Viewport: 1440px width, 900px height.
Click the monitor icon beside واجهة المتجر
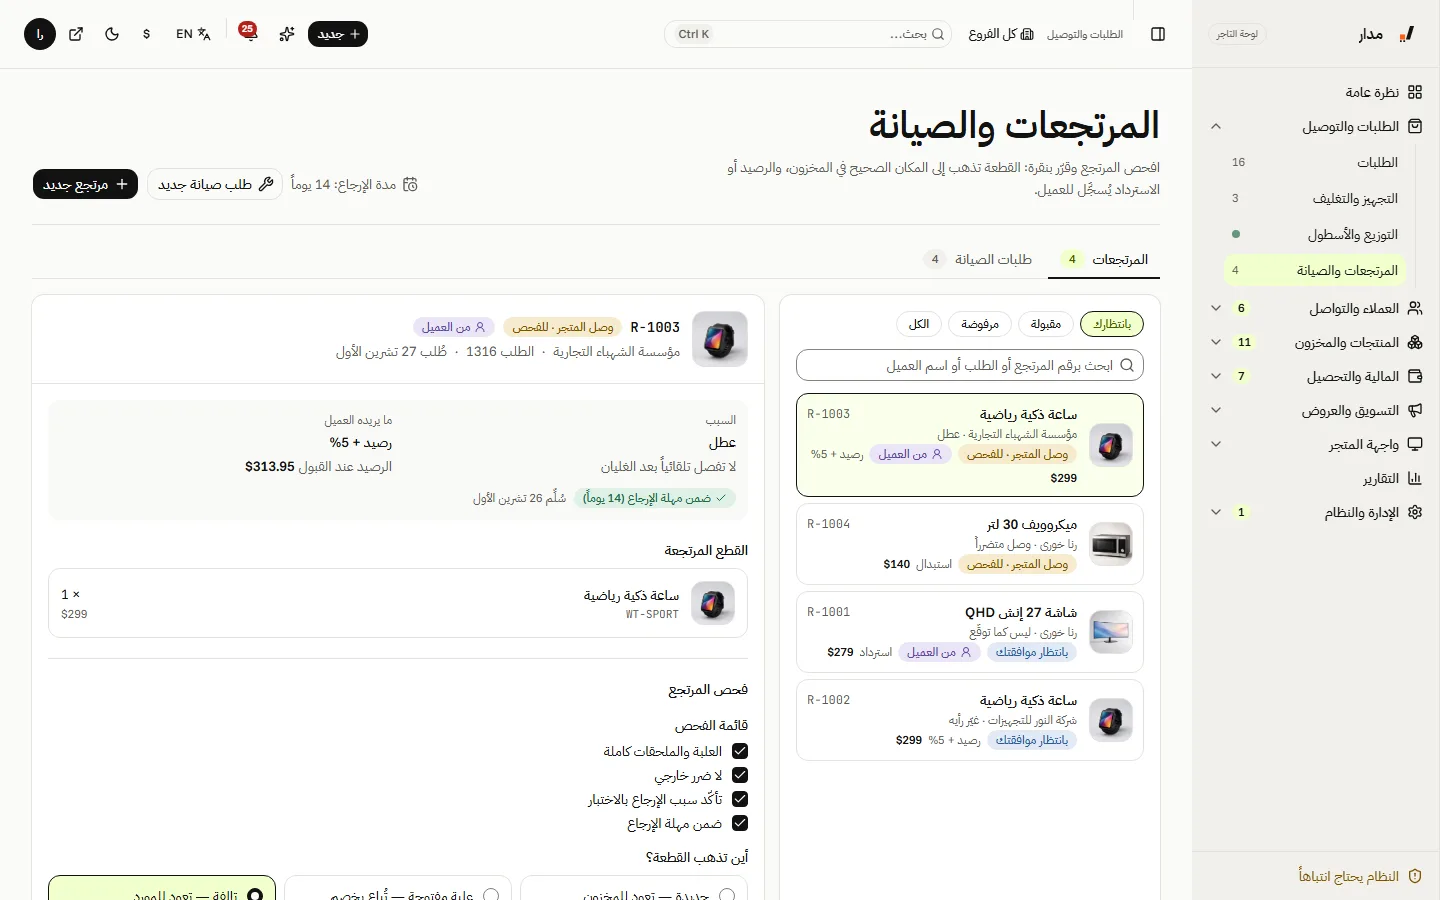[x=1415, y=445]
